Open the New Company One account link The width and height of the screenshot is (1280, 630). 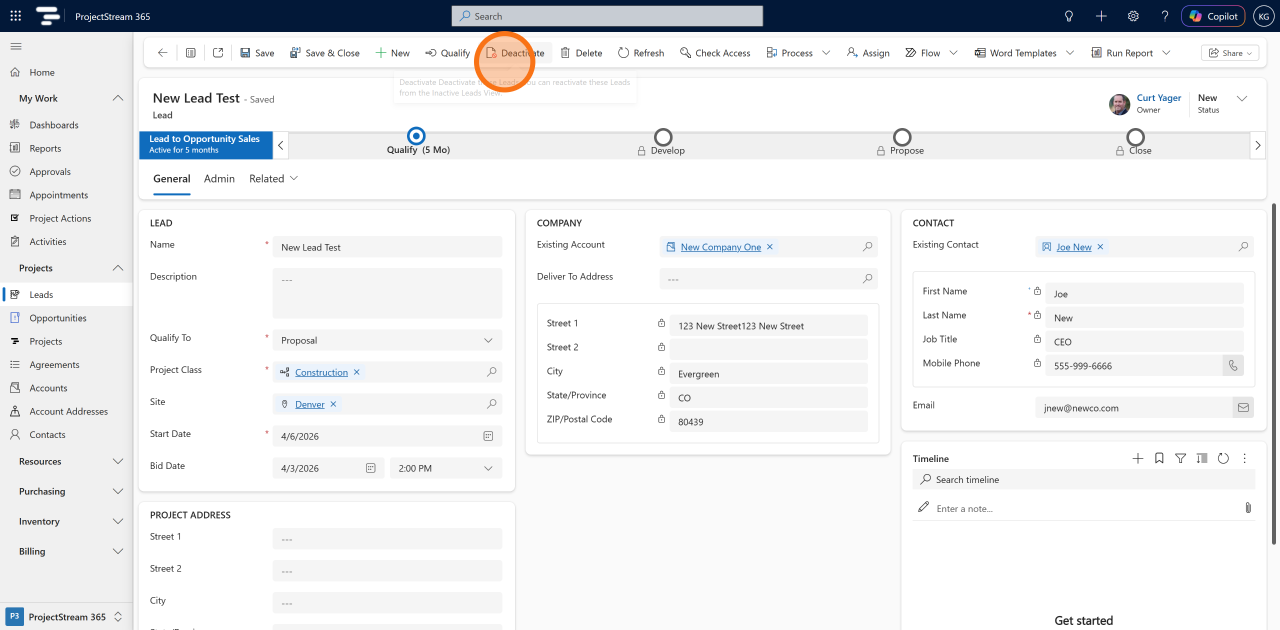(721, 247)
